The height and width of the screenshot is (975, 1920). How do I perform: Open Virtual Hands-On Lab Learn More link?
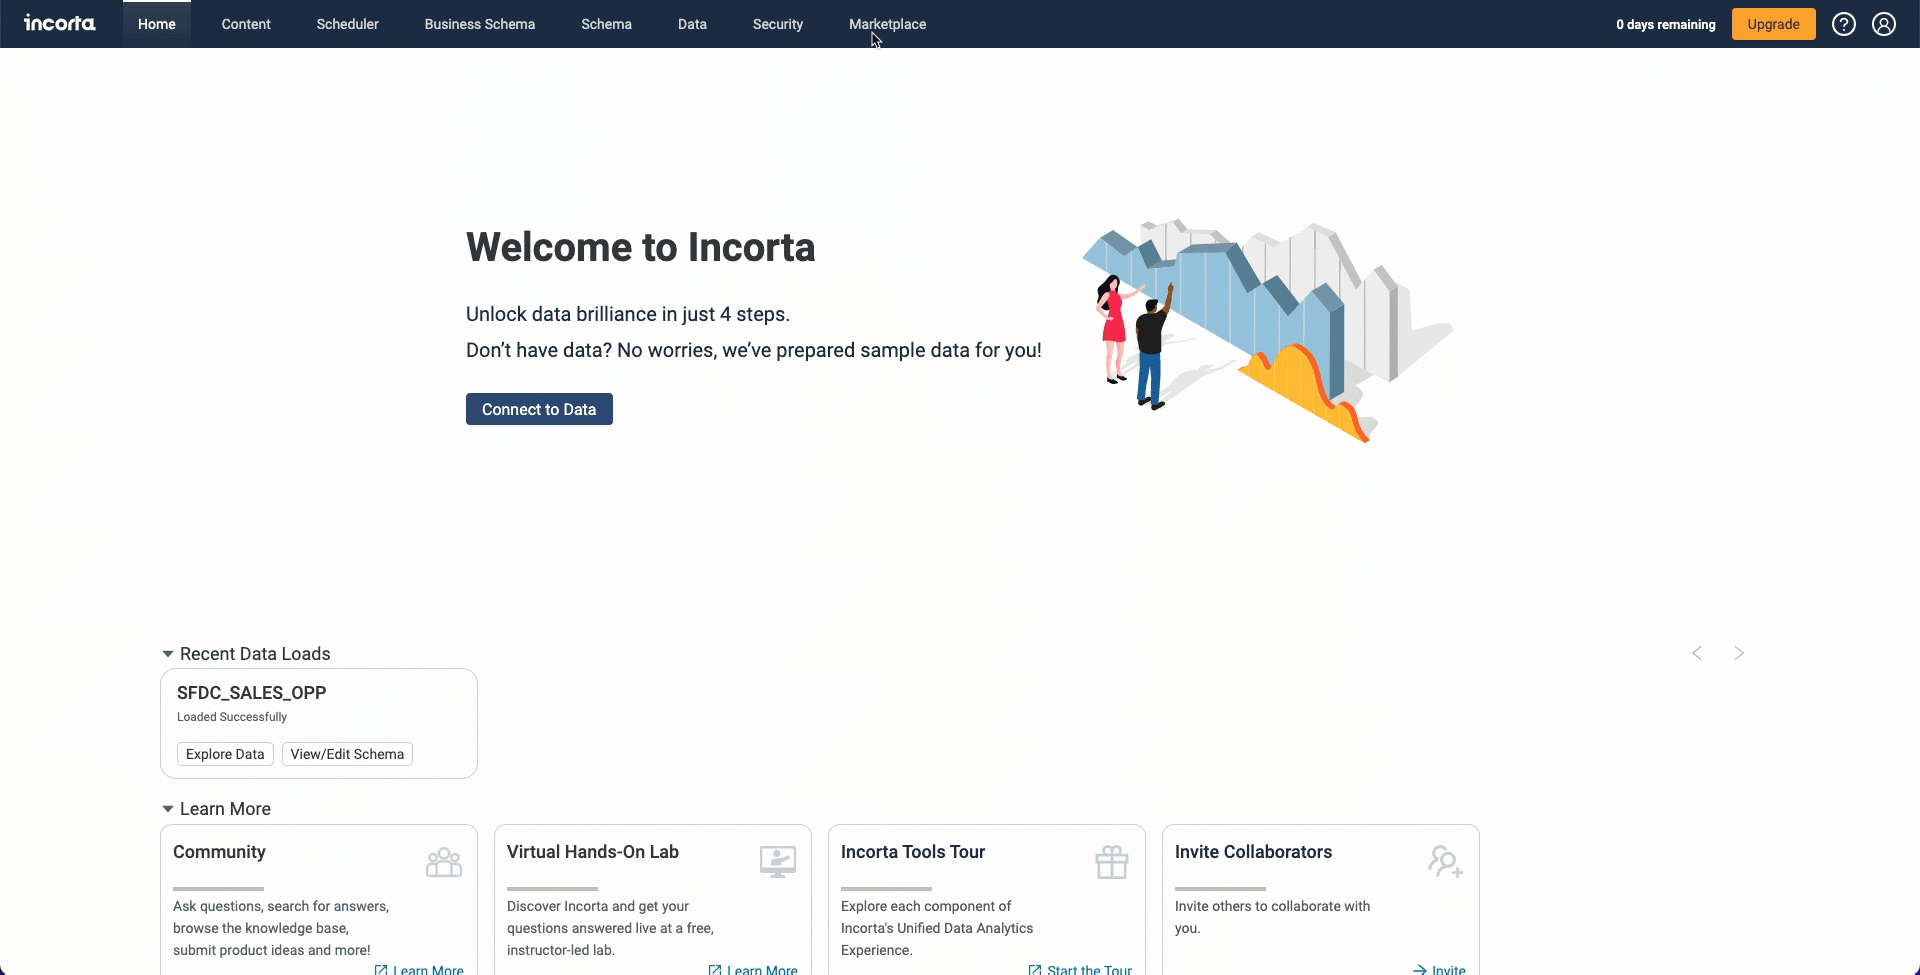point(753,969)
